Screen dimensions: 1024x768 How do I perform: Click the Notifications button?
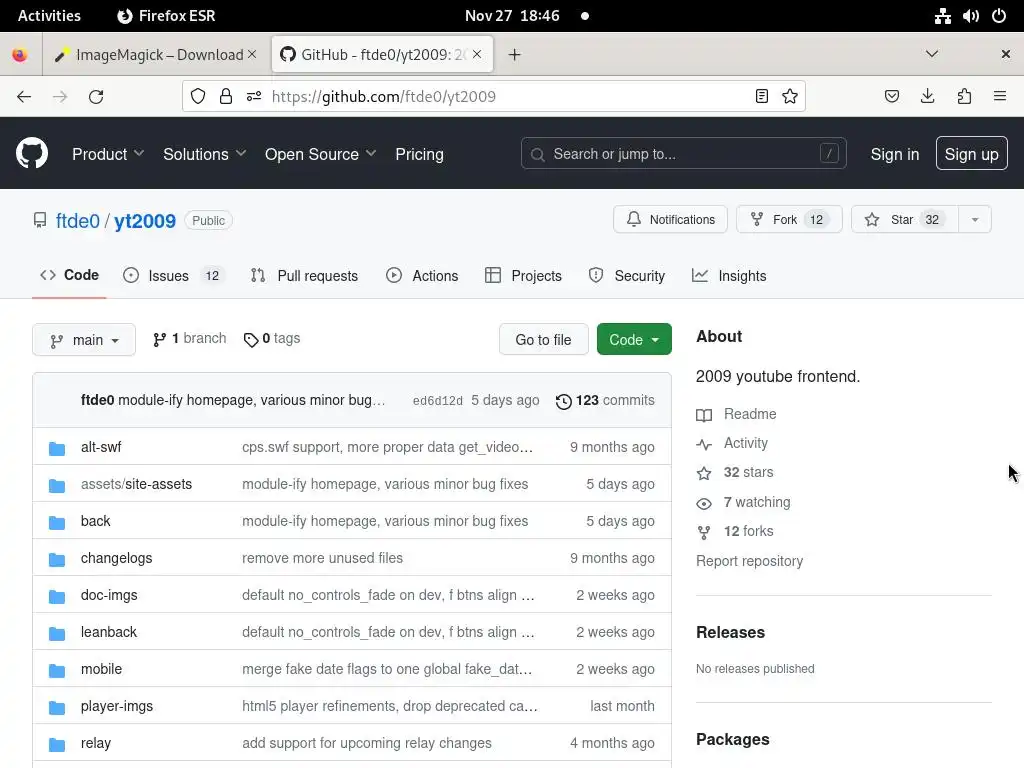coord(670,219)
